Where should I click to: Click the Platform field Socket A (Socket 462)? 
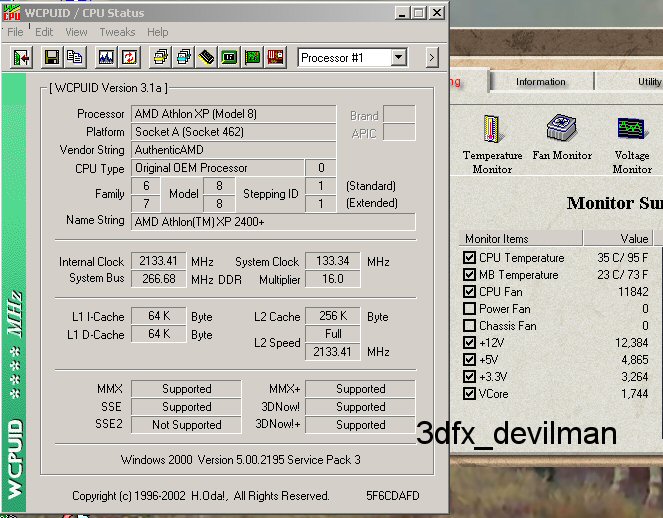coord(233,132)
